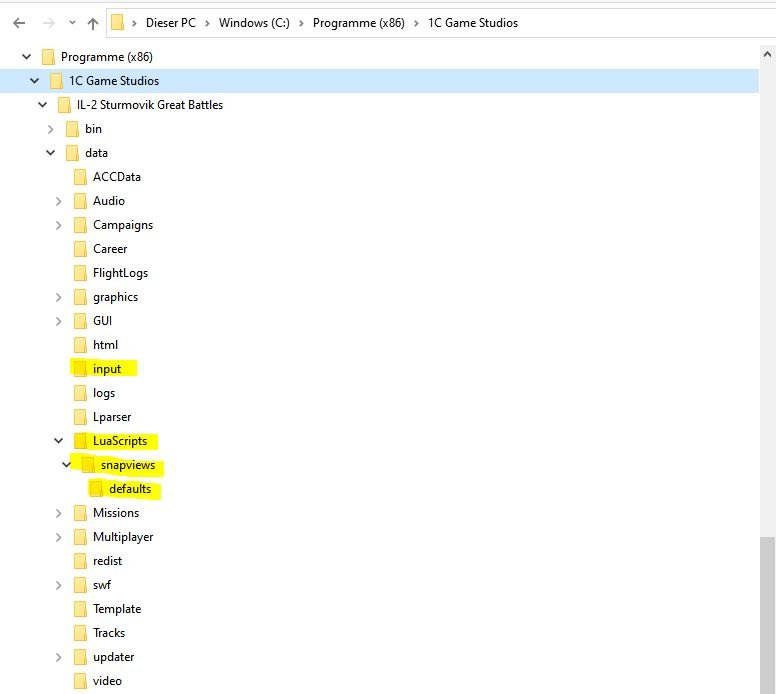Select the swf folder label

pos(102,585)
